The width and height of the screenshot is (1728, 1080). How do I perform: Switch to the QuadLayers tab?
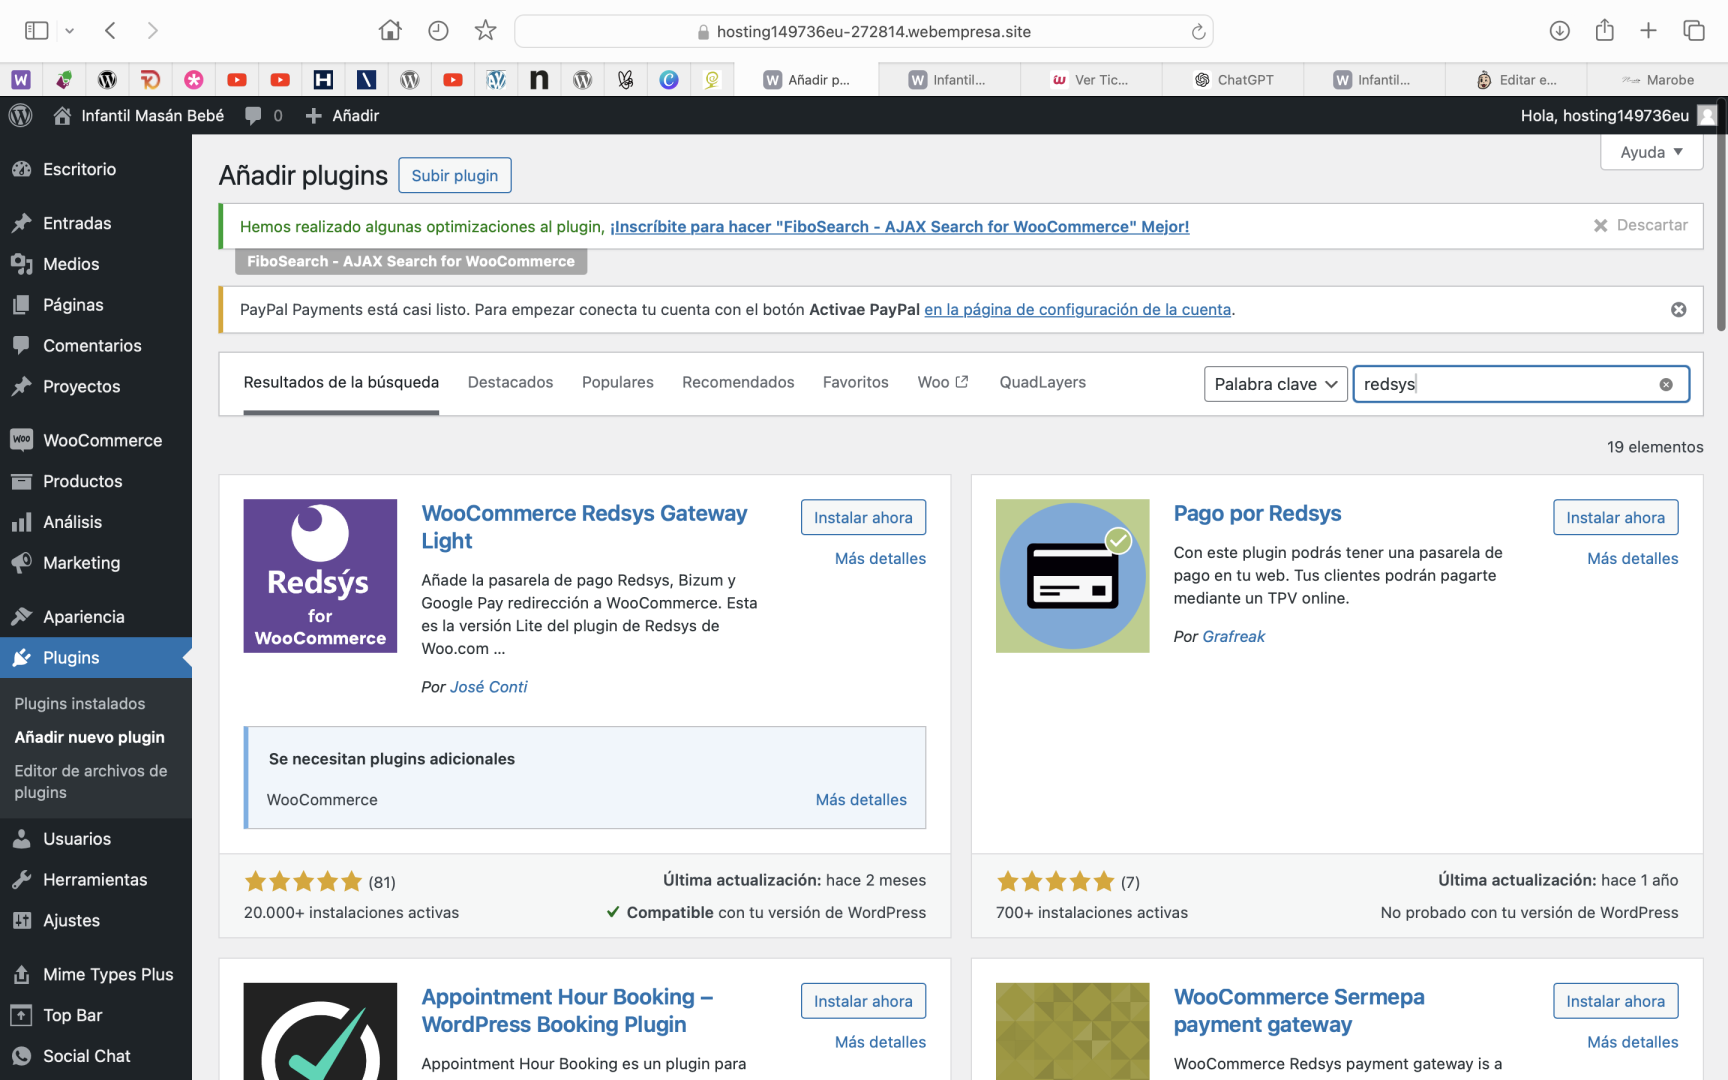pyautogui.click(x=1042, y=382)
